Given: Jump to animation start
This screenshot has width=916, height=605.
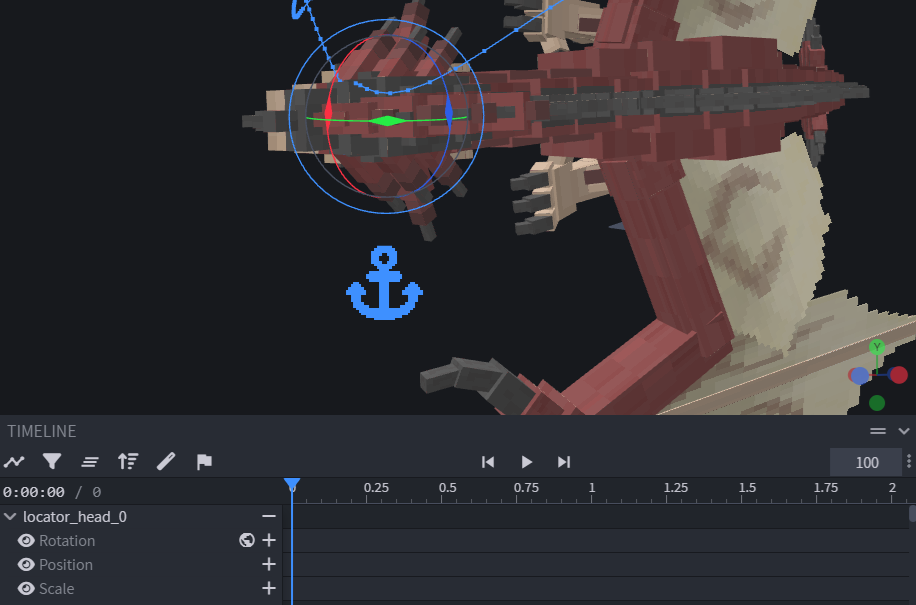Looking at the screenshot, I should pos(488,461).
